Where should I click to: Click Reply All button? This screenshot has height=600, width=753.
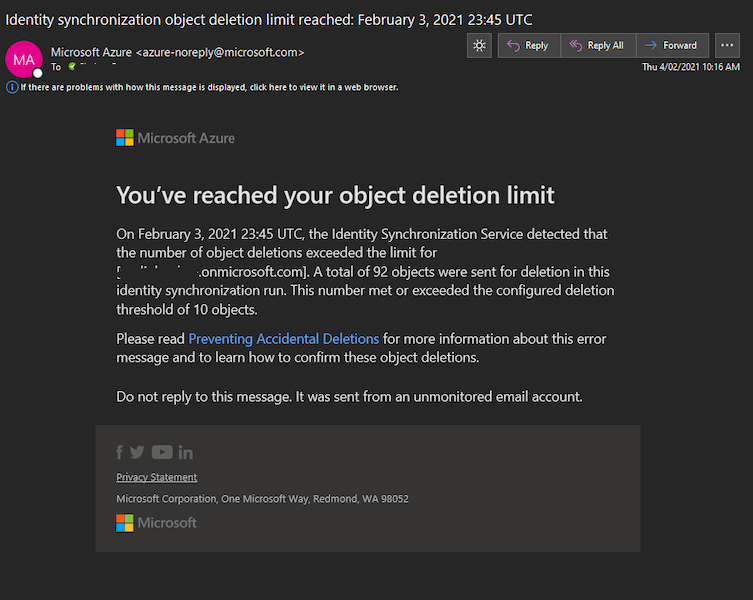[x=598, y=46]
